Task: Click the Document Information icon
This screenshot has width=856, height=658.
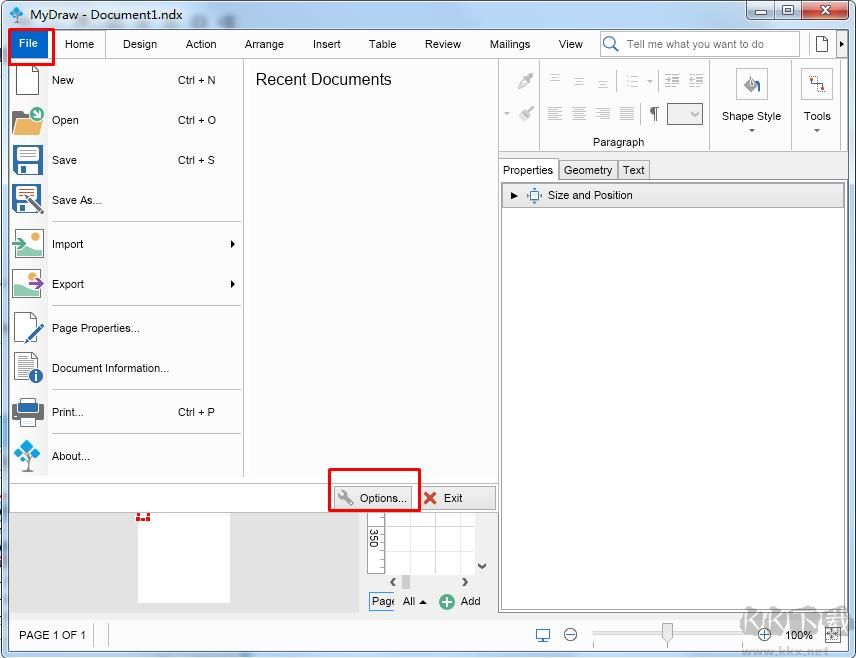Action: [28, 367]
